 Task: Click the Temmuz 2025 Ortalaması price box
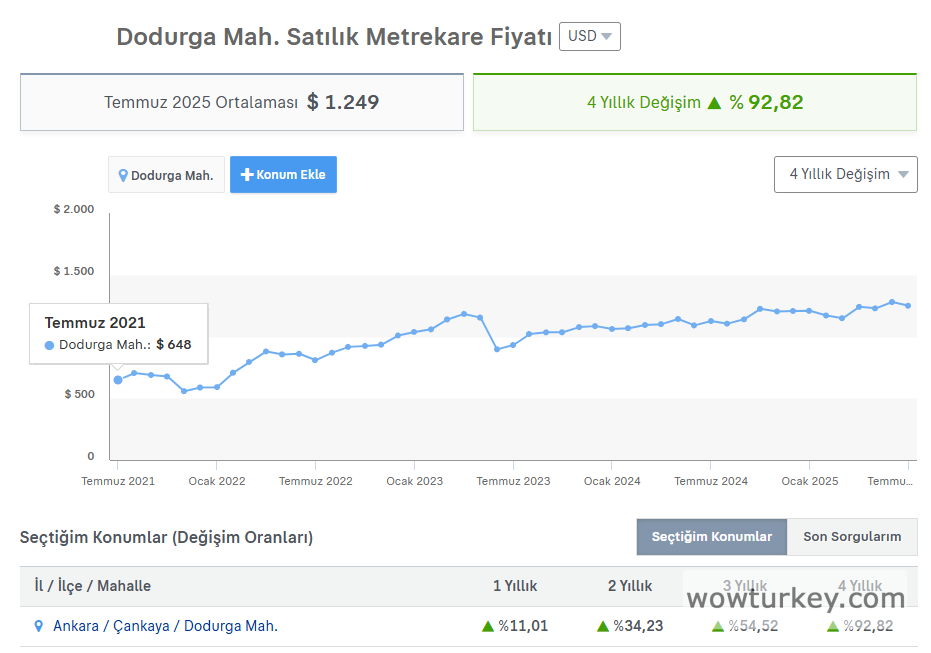tap(241, 102)
